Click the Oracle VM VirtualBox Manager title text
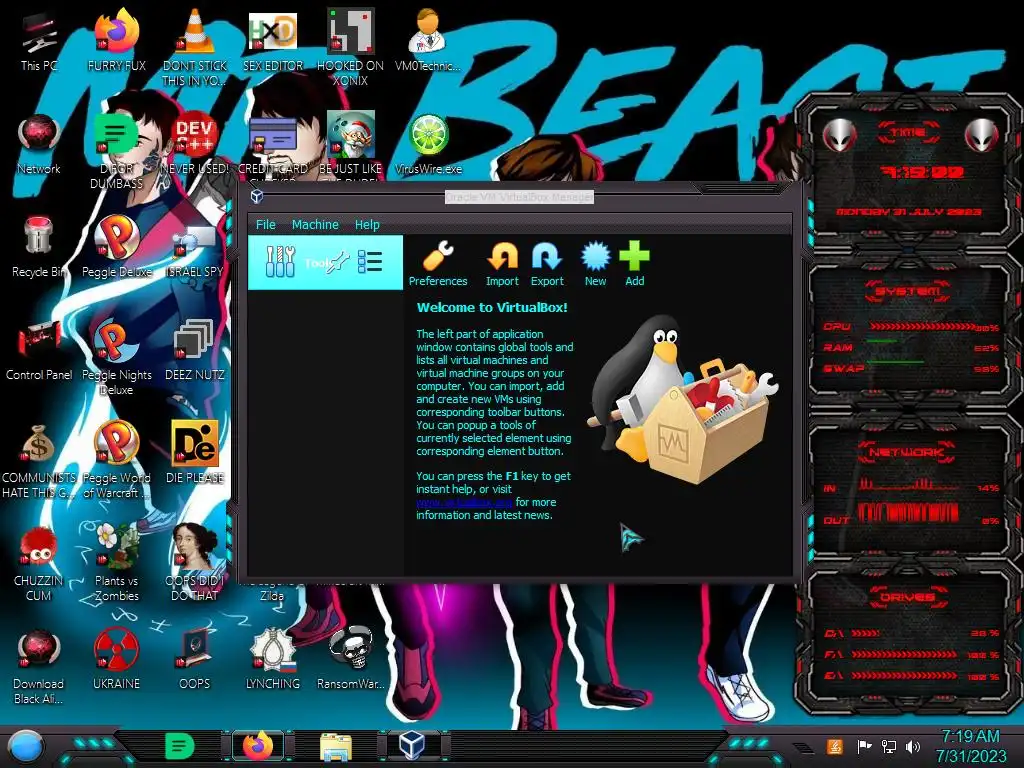The height and width of the screenshot is (768, 1024). (x=519, y=197)
